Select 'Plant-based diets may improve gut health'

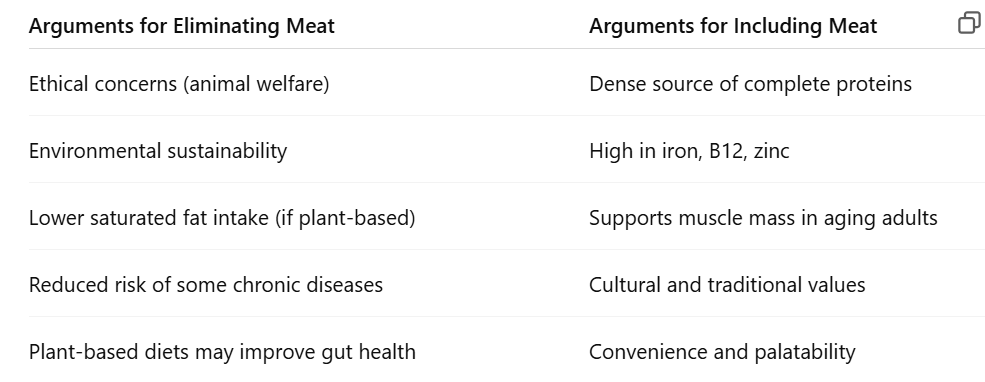coord(222,352)
